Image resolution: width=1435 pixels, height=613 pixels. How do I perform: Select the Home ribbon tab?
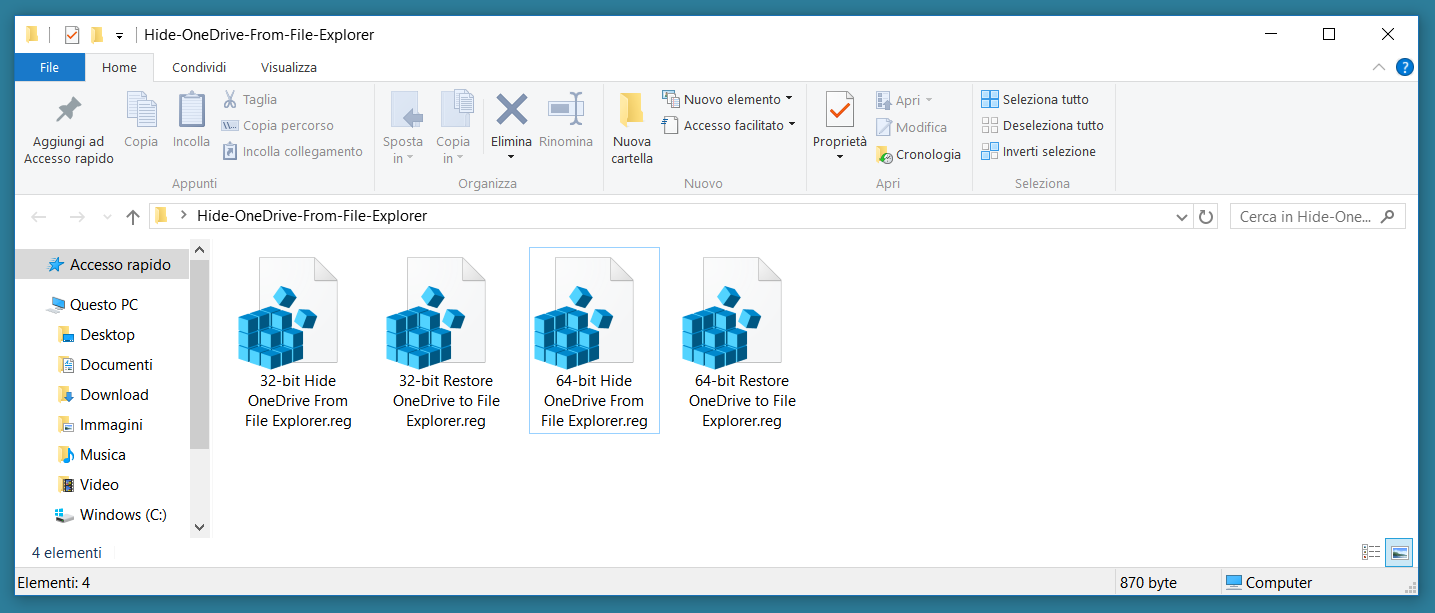tap(119, 67)
